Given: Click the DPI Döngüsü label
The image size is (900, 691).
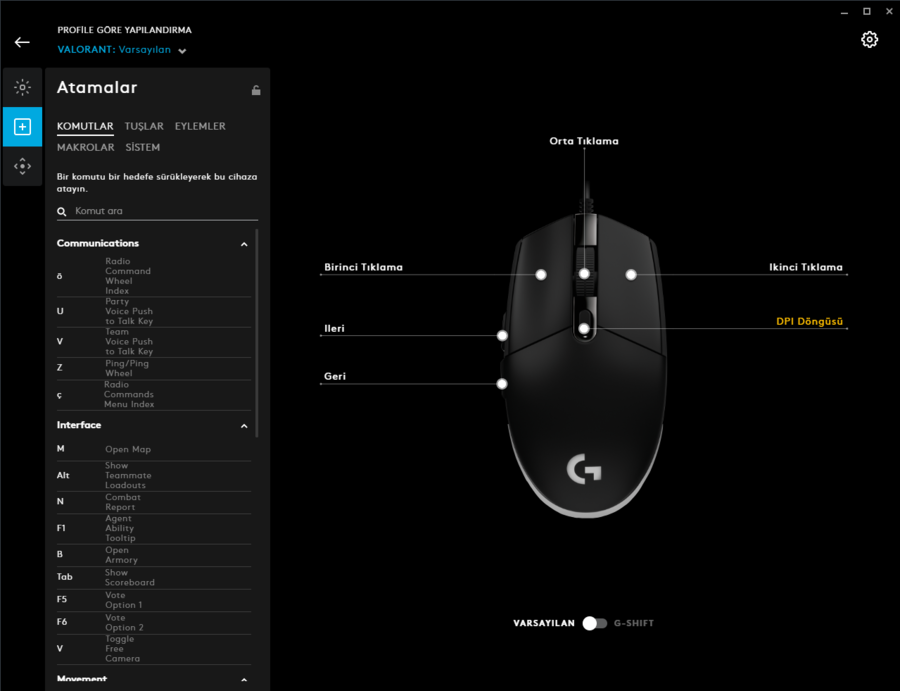Looking at the screenshot, I should (809, 321).
